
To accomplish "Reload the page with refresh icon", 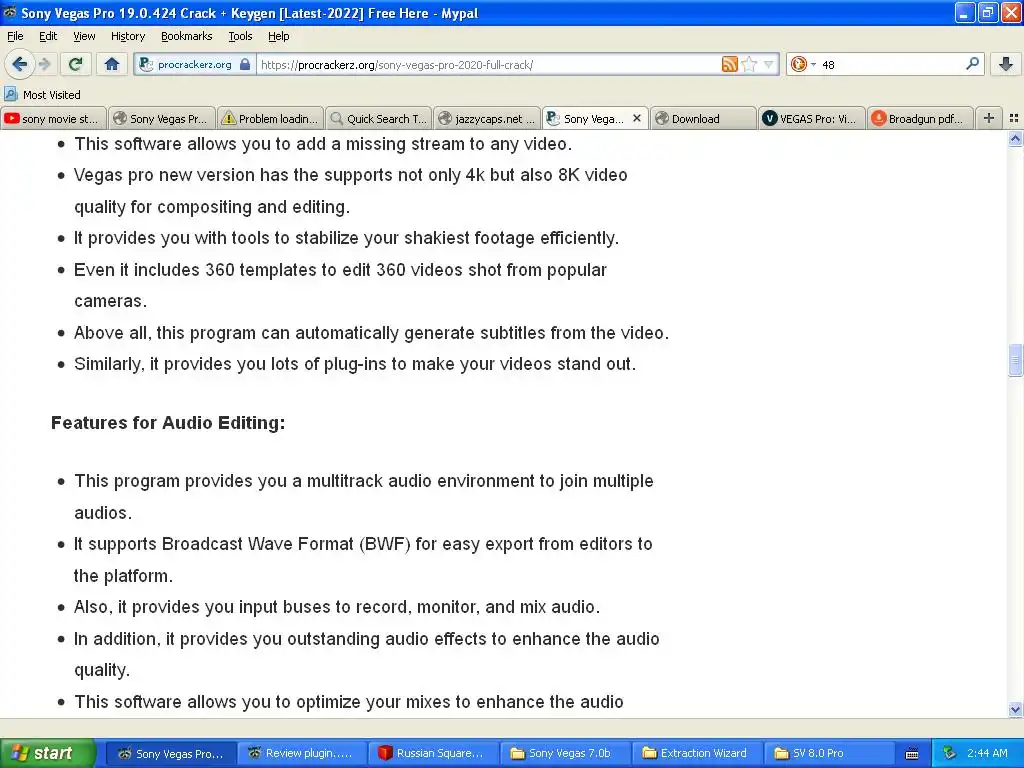I will pyautogui.click(x=75, y=64).
